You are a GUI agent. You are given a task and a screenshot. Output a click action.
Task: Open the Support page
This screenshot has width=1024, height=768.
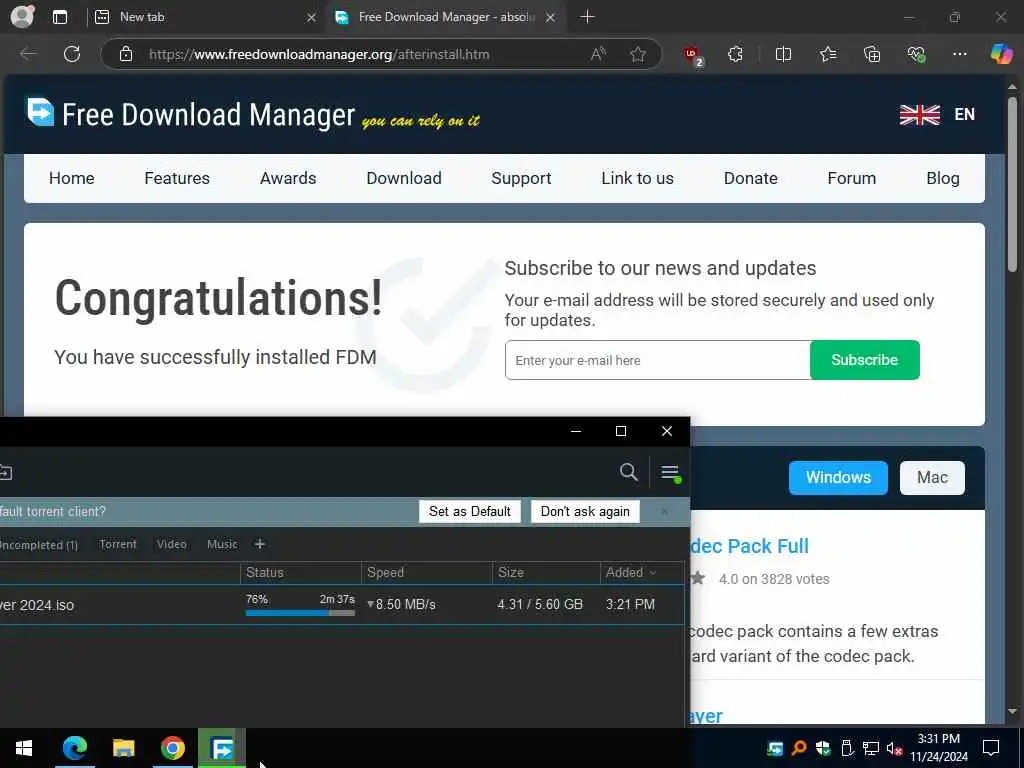(521, 178)
